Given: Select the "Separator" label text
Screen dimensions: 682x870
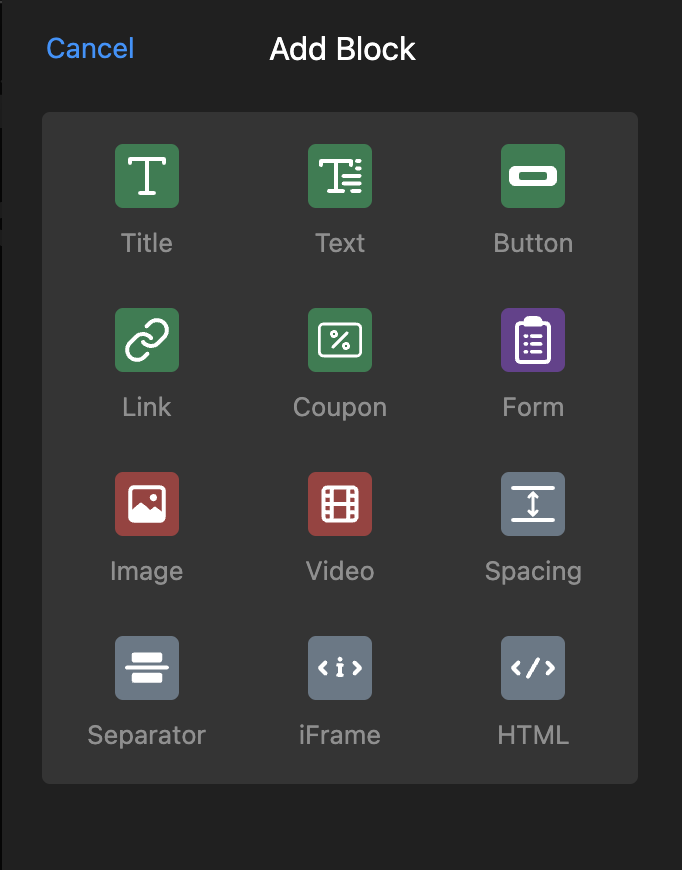Looking at the screenshot, I should coord(147,735).
